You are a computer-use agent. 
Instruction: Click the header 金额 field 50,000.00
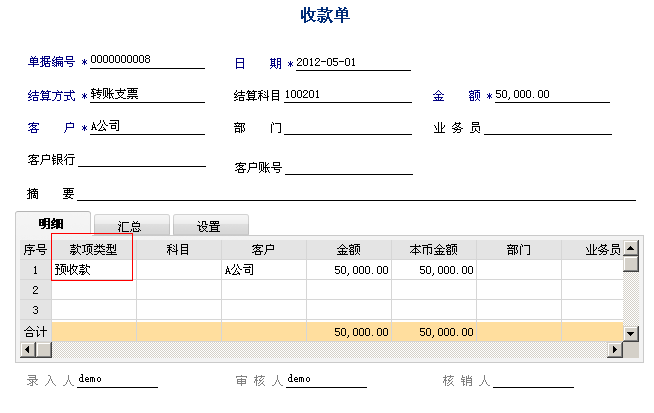tap(552, 95)
